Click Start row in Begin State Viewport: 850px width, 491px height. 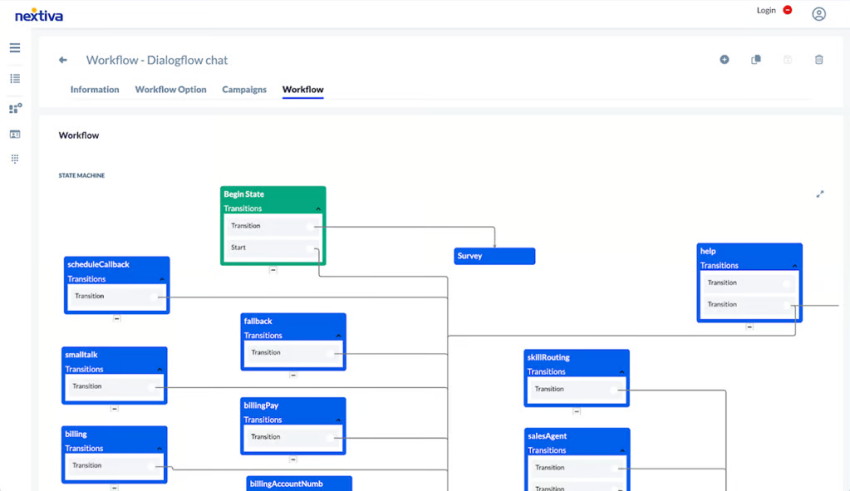[x=273, y=248]
